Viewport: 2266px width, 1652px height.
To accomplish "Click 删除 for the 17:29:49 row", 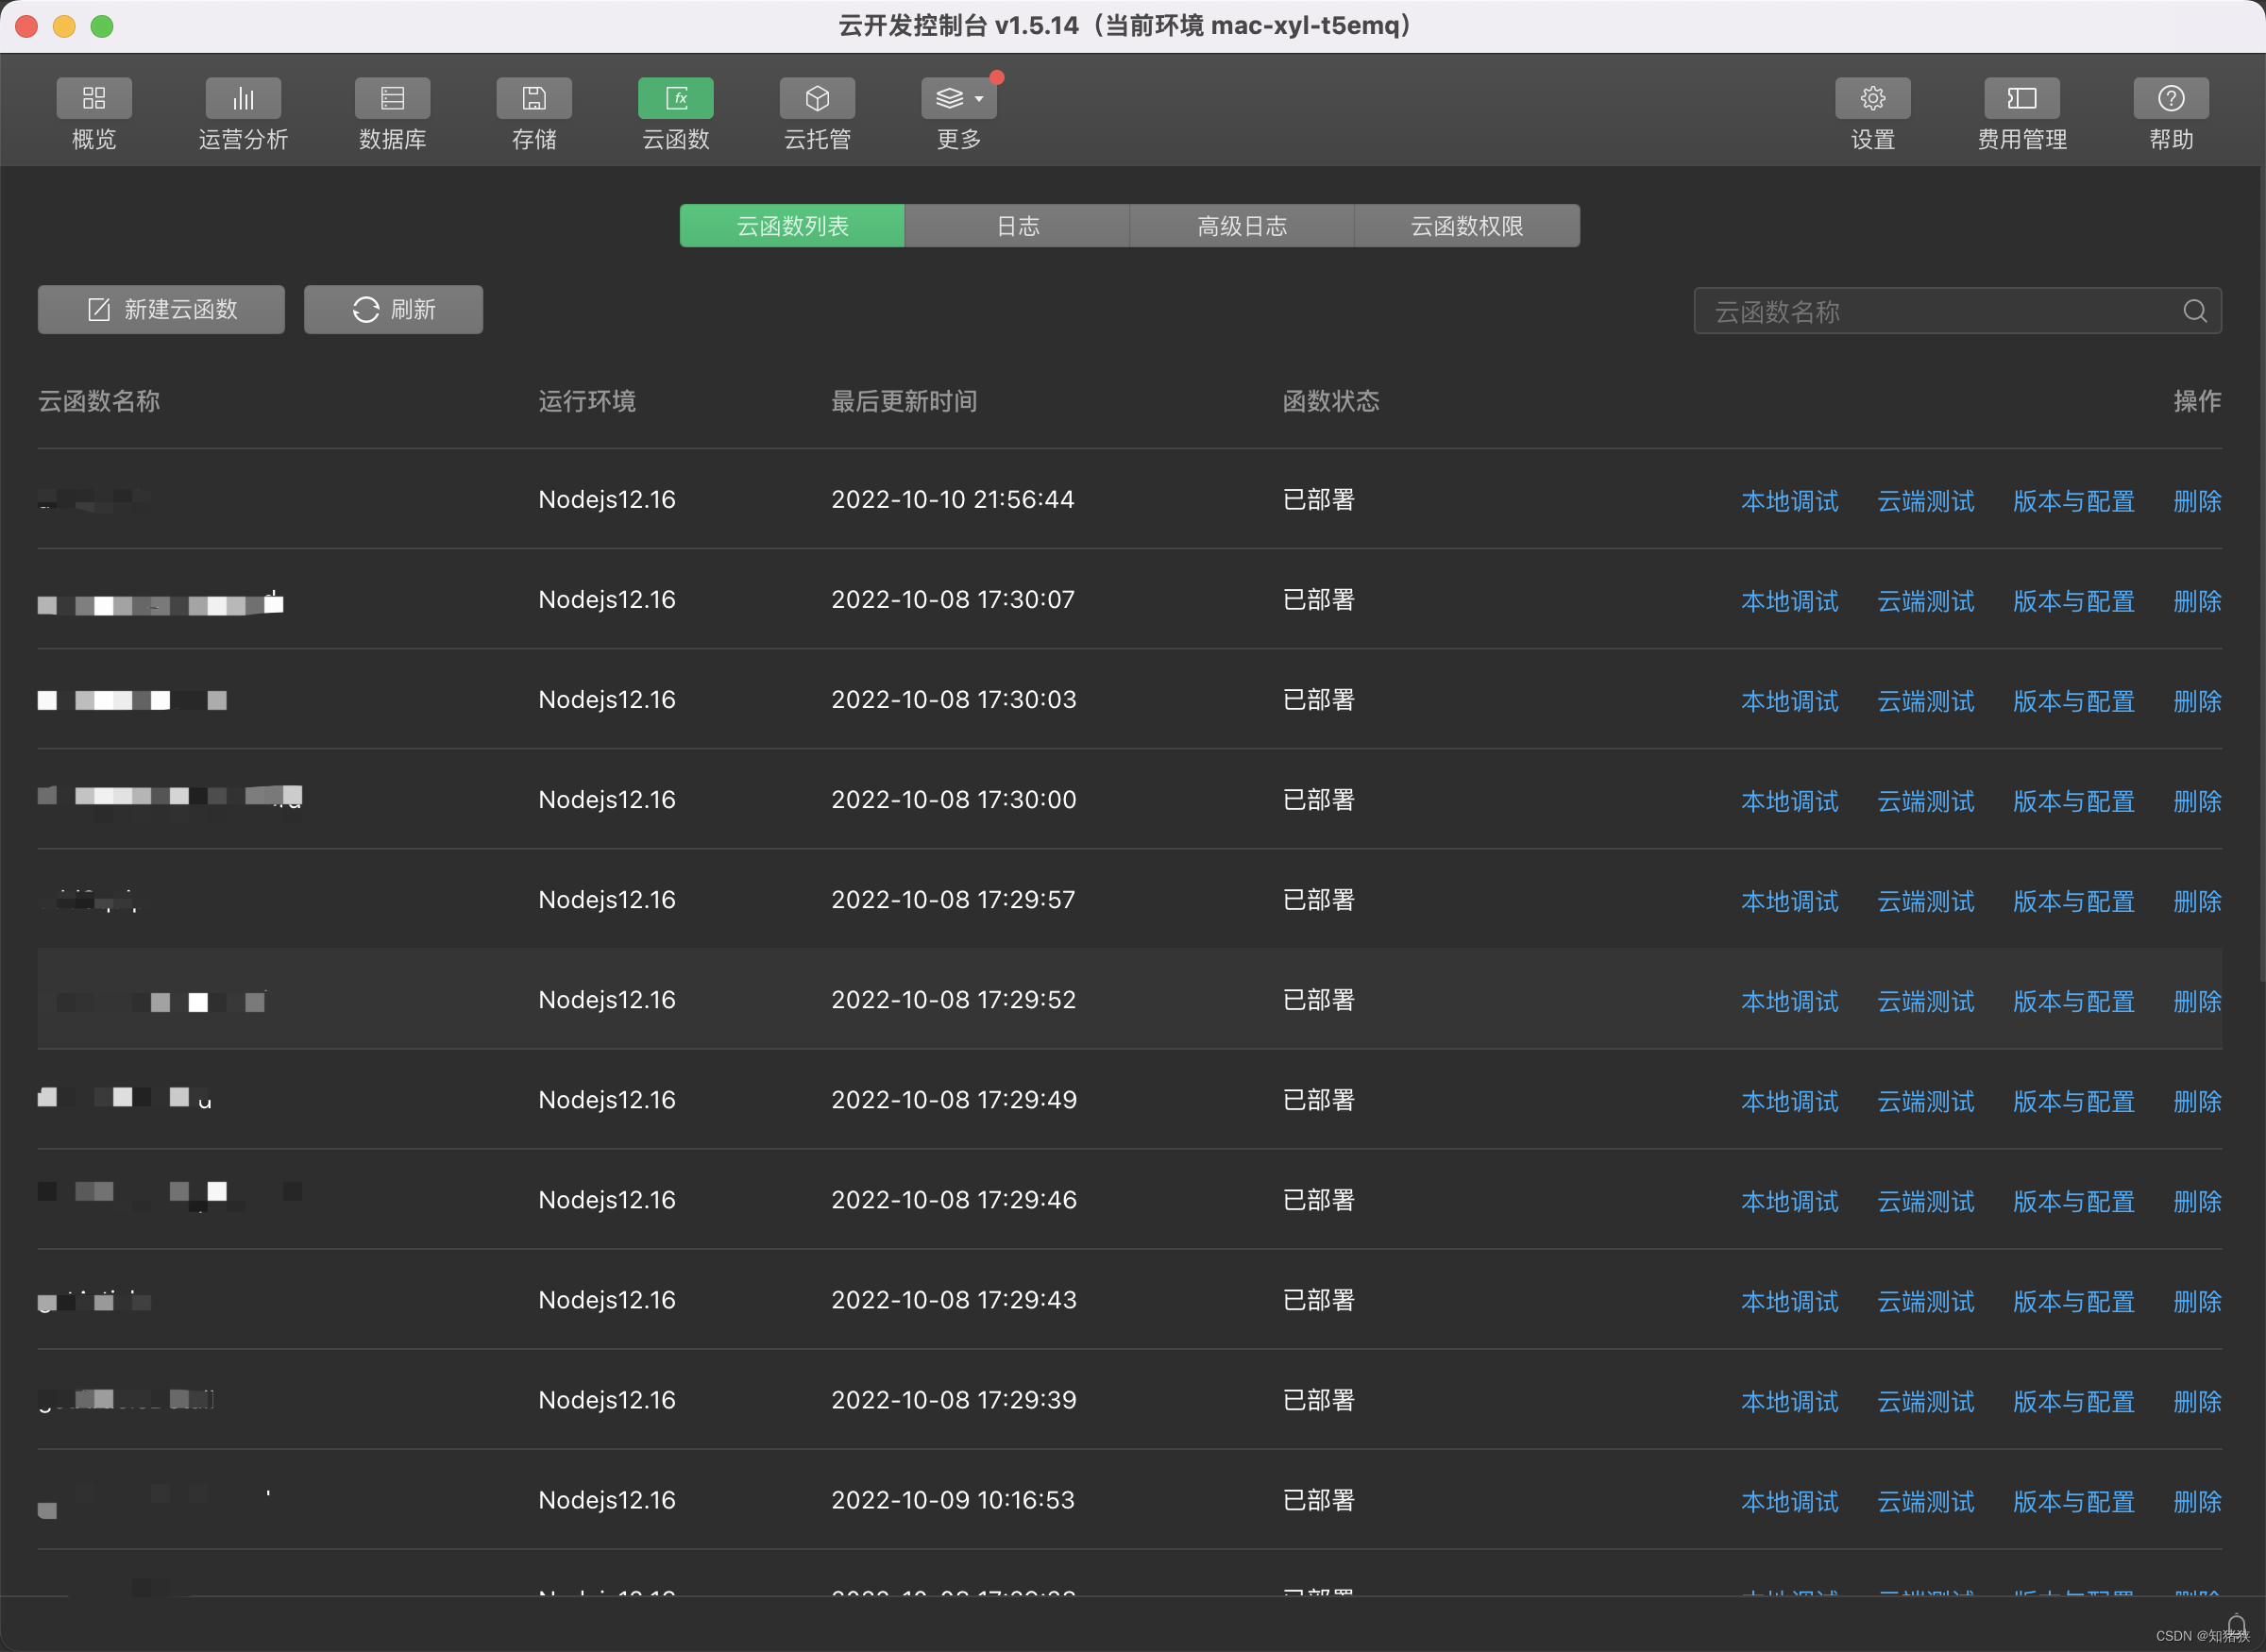I will click(x=2197, y=1101).
